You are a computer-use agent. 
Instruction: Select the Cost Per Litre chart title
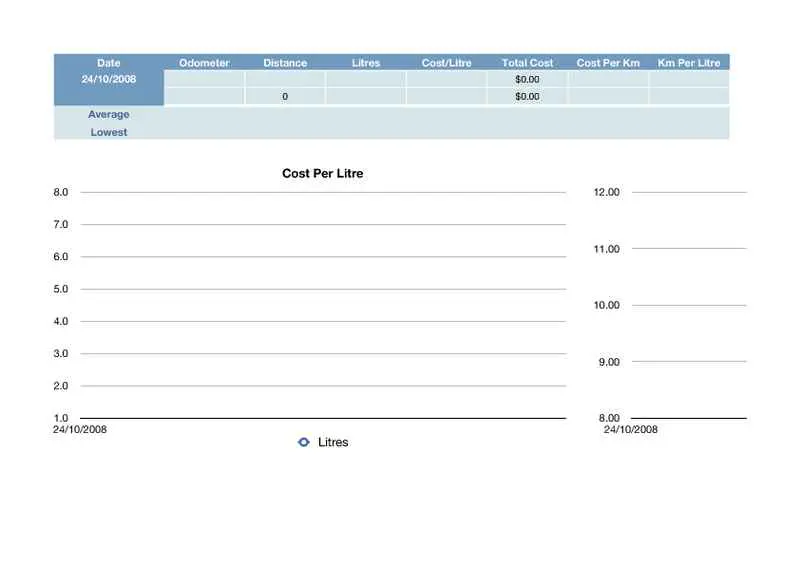tap(322, 174)
